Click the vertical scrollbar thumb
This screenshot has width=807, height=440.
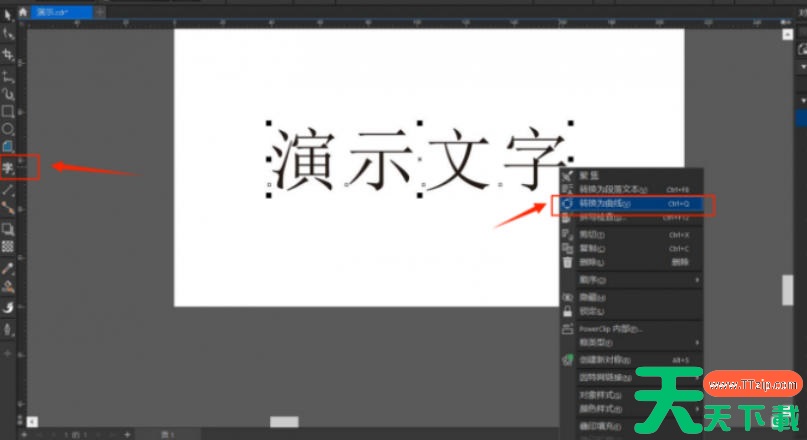787,289
